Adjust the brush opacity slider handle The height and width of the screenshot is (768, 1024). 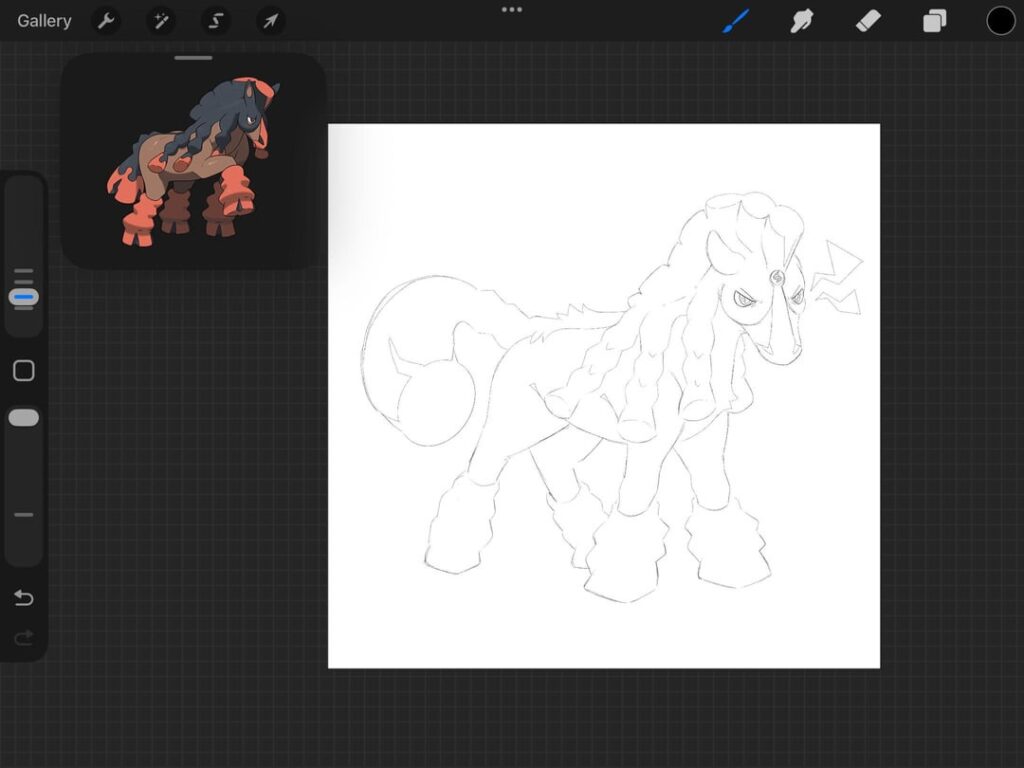pyautogui.click(x=24, y=418)
